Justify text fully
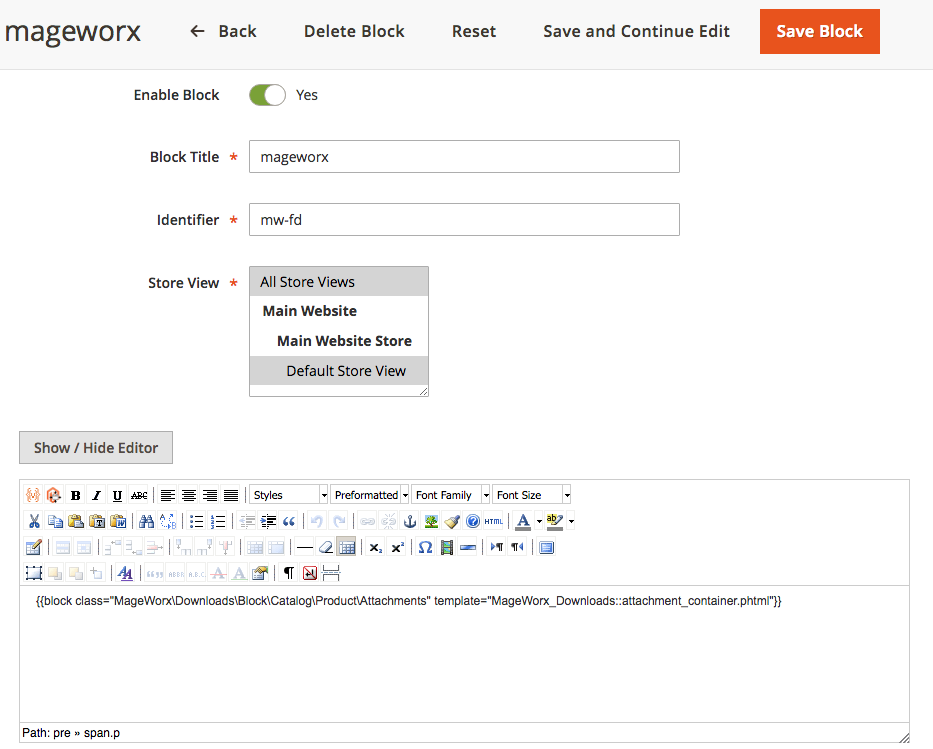 231,495
